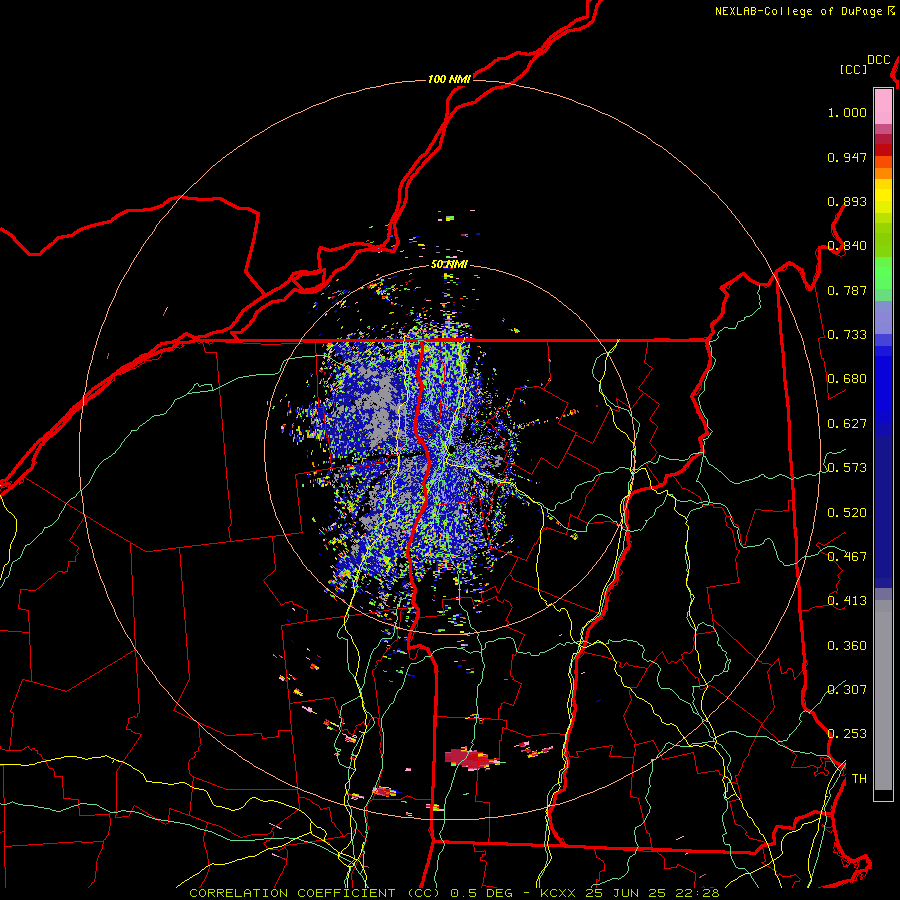The height and width of the screenshot is (900, 900).
Task: Click the [CC] legend unit label
Action: (853, 69)
